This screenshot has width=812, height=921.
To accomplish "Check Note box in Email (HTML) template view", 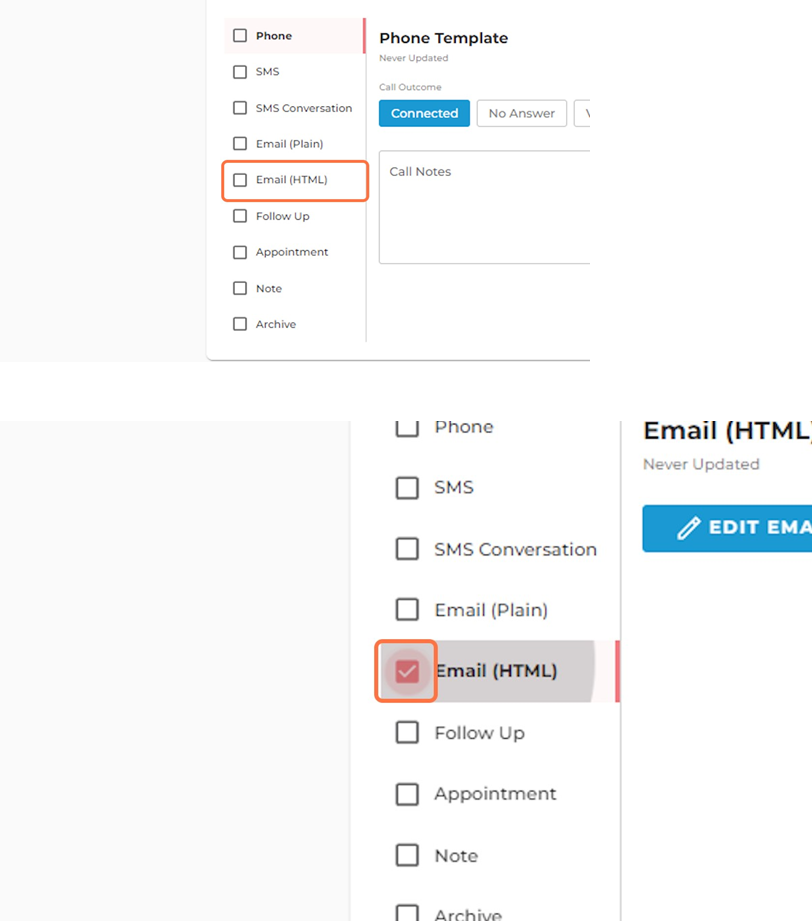I will (x=407, y=855).
